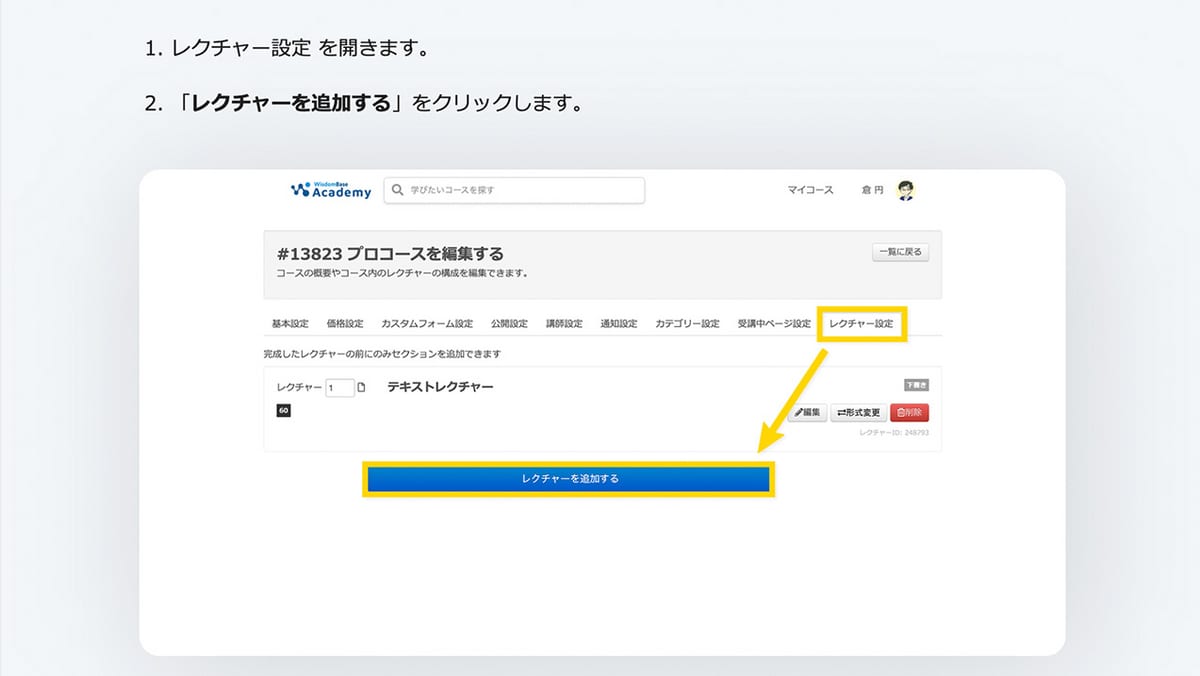Open the 講師設定 tab
This screenshot has width=1200, height=676.
564,324
